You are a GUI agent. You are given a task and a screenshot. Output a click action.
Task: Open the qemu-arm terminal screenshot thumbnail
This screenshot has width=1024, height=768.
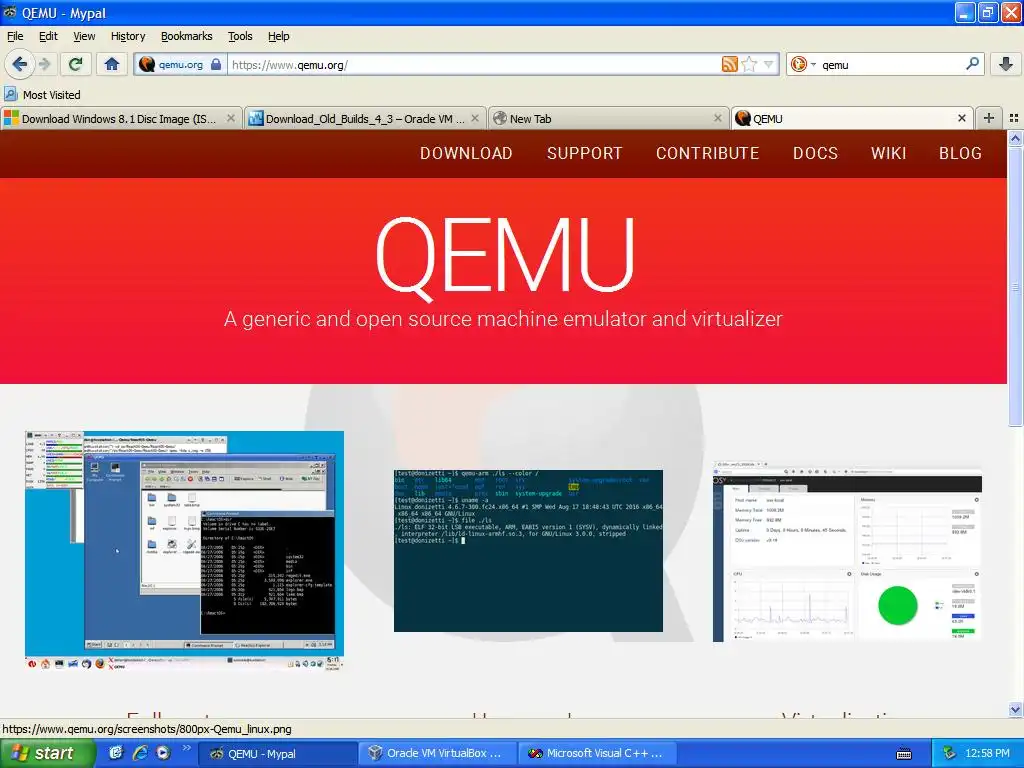coord(528,551)
